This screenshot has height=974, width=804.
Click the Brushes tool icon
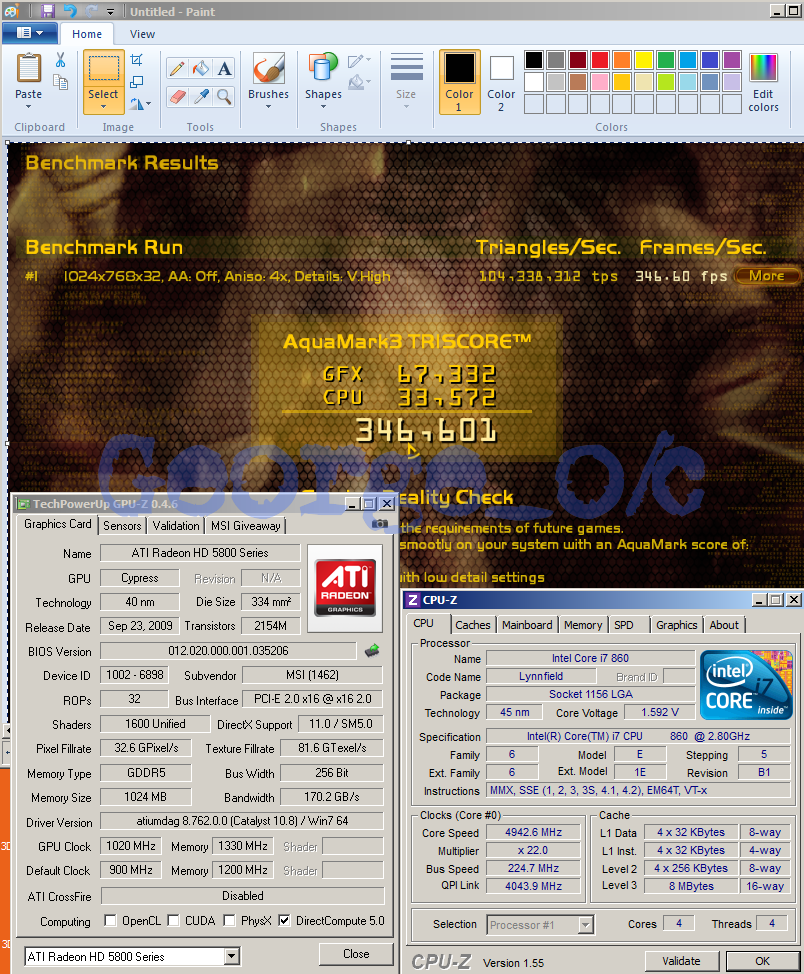coord(268,68)
